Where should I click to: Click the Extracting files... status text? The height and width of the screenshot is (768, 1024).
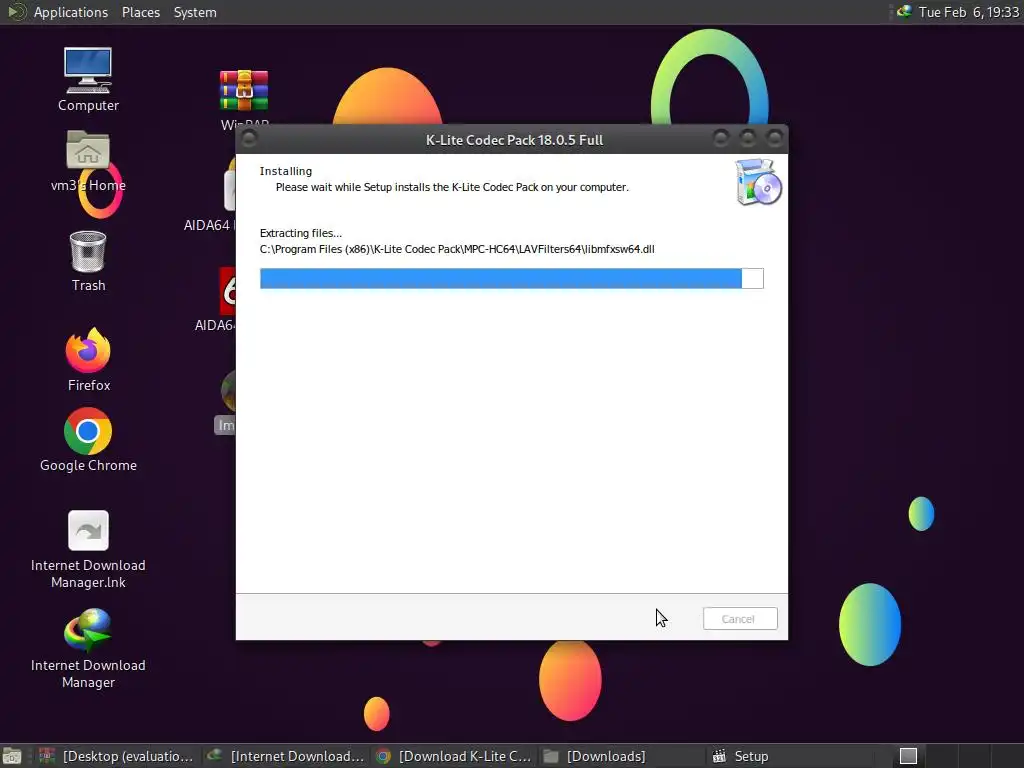(300, 233)
